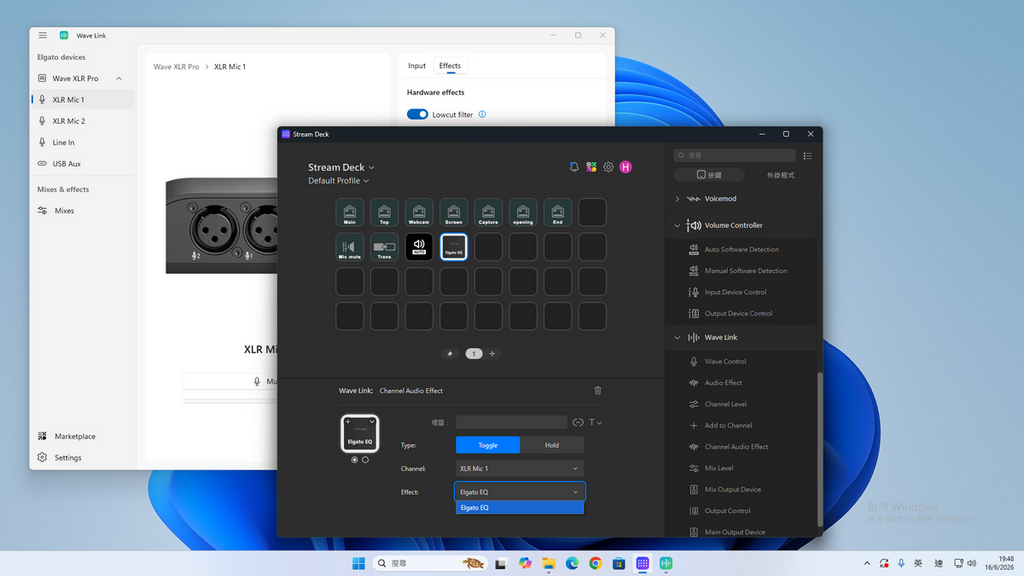This screenshot has height=576, width=1024.
Task: Open the title text style T dropdown
Action: coord(595,423)
